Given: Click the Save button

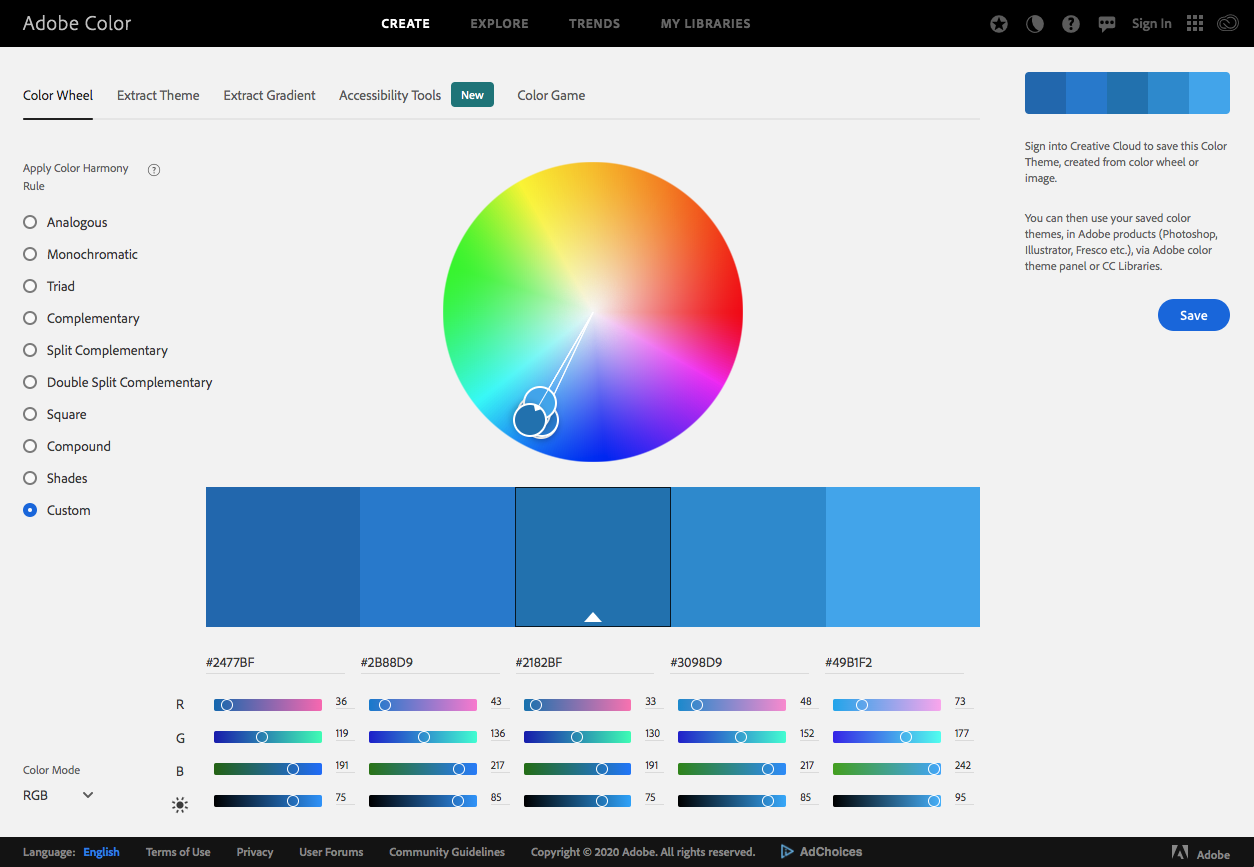Looking at the screenshot, I should coord(1194,315).
